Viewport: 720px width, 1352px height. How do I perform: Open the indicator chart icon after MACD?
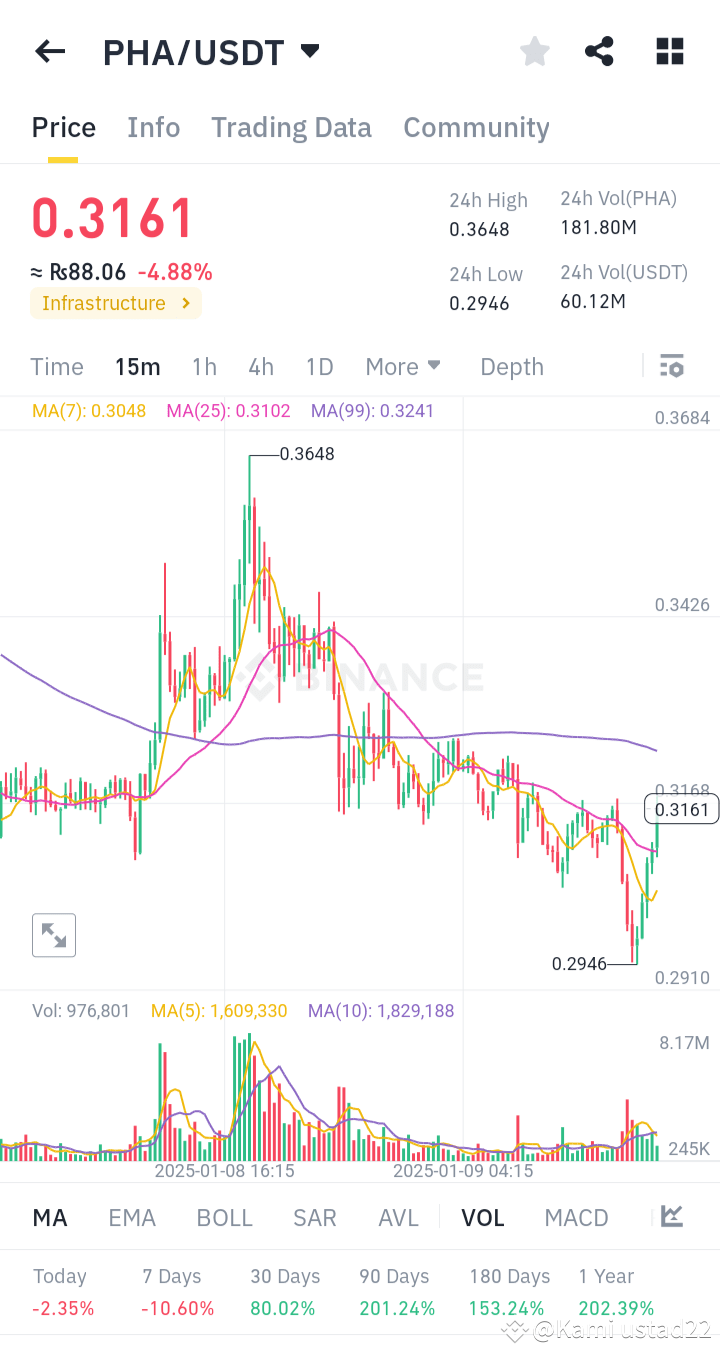[x=671, y=1217]
